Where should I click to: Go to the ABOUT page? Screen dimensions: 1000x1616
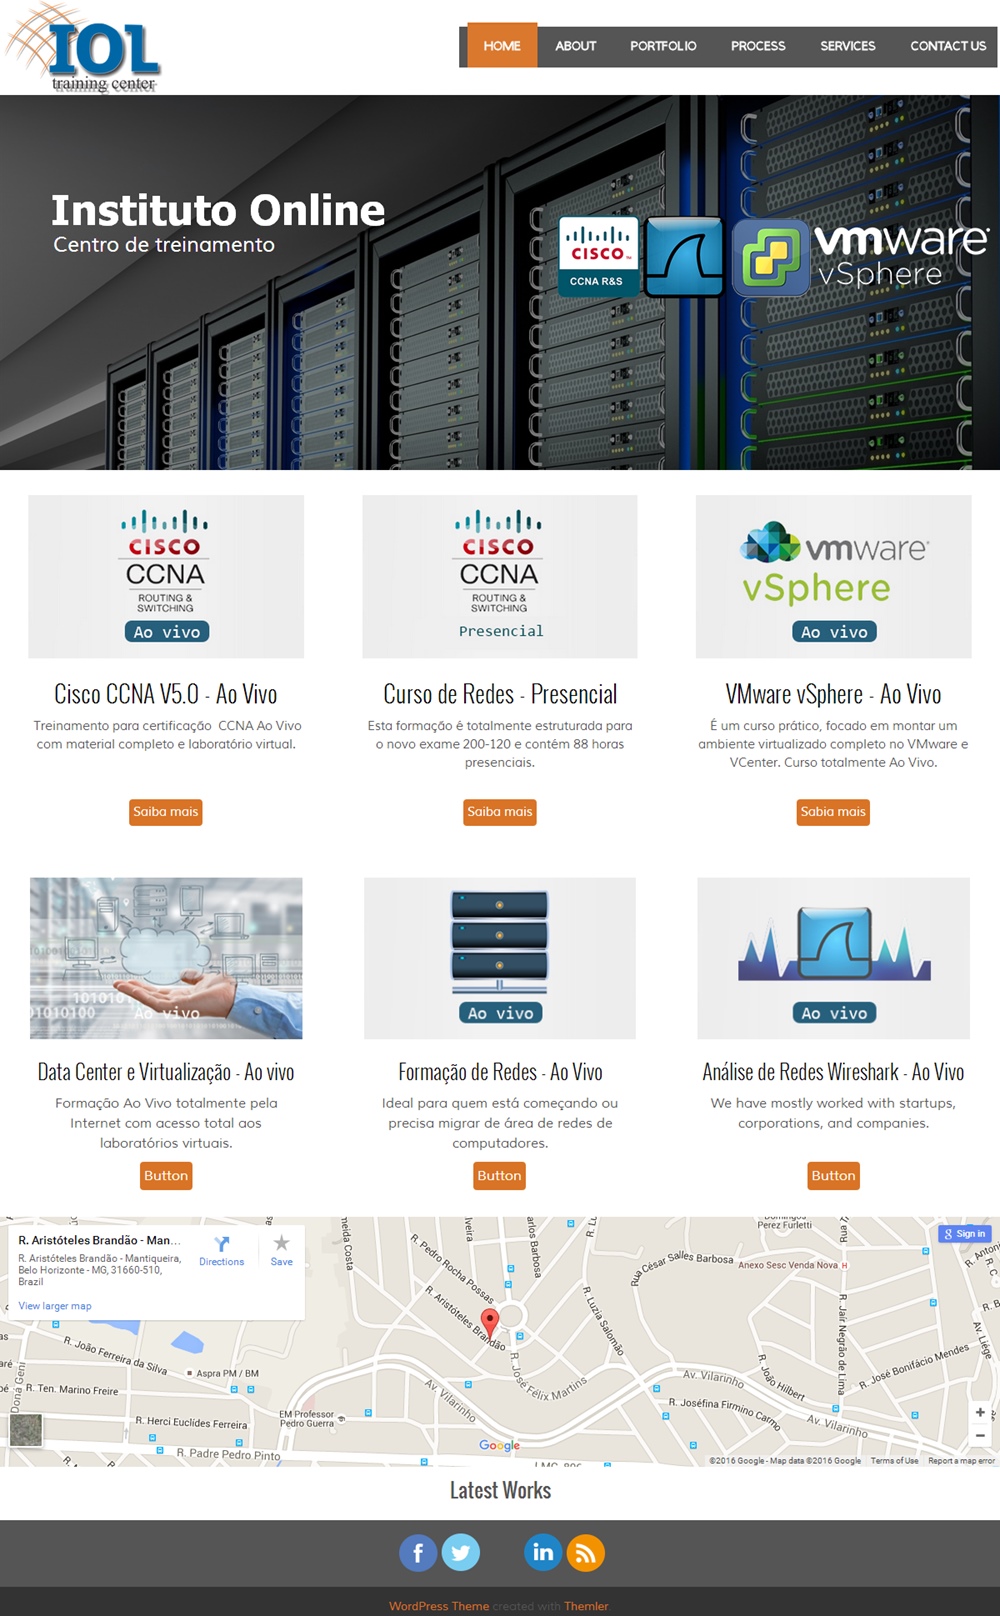point(576,46)
